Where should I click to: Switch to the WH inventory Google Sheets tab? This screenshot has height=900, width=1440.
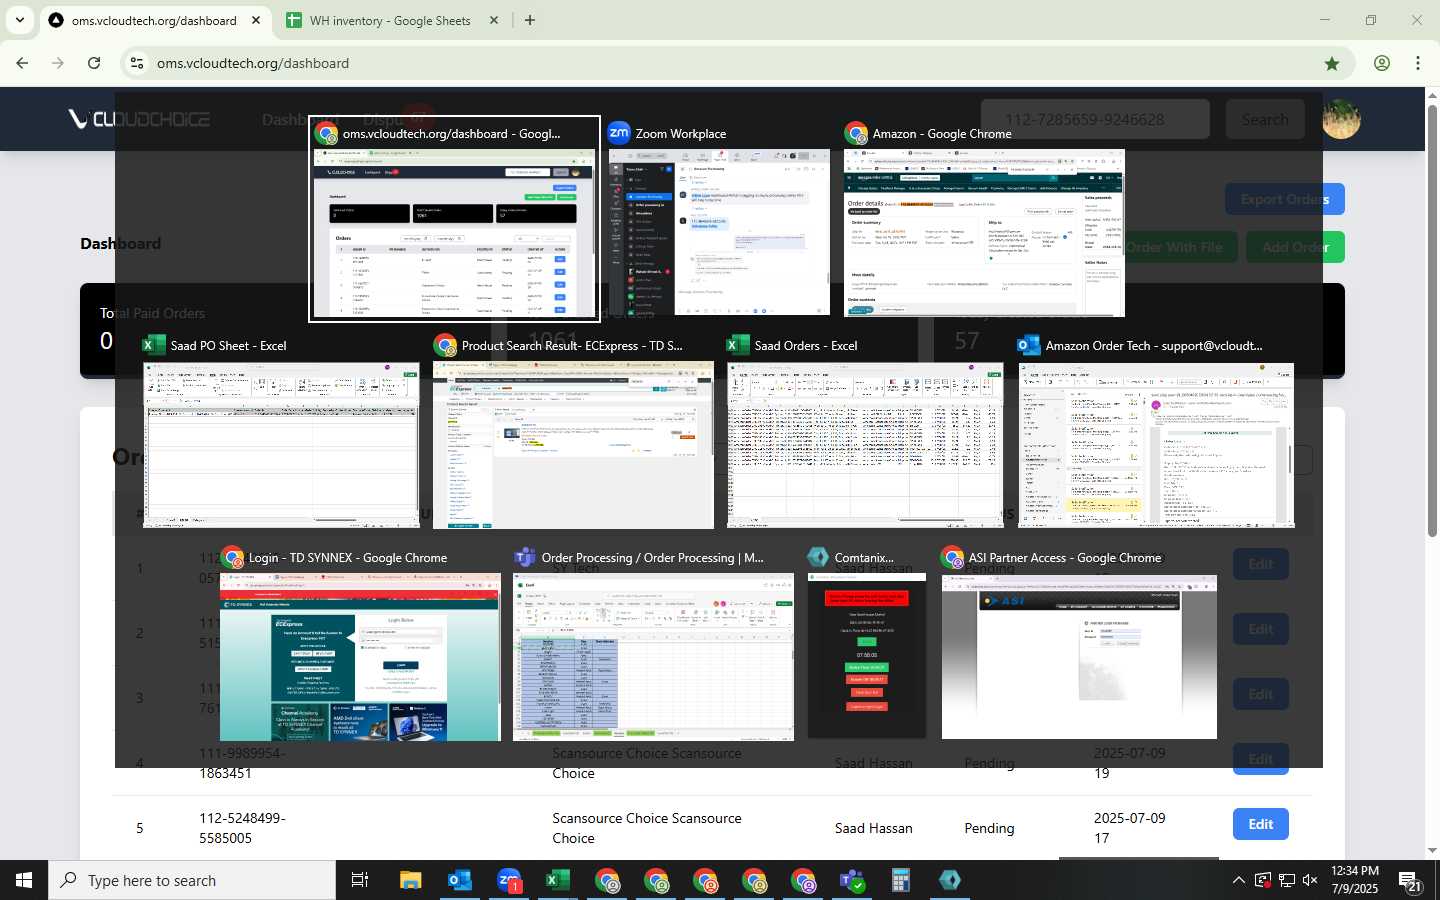pyautogui.click(x=390, y=20)
